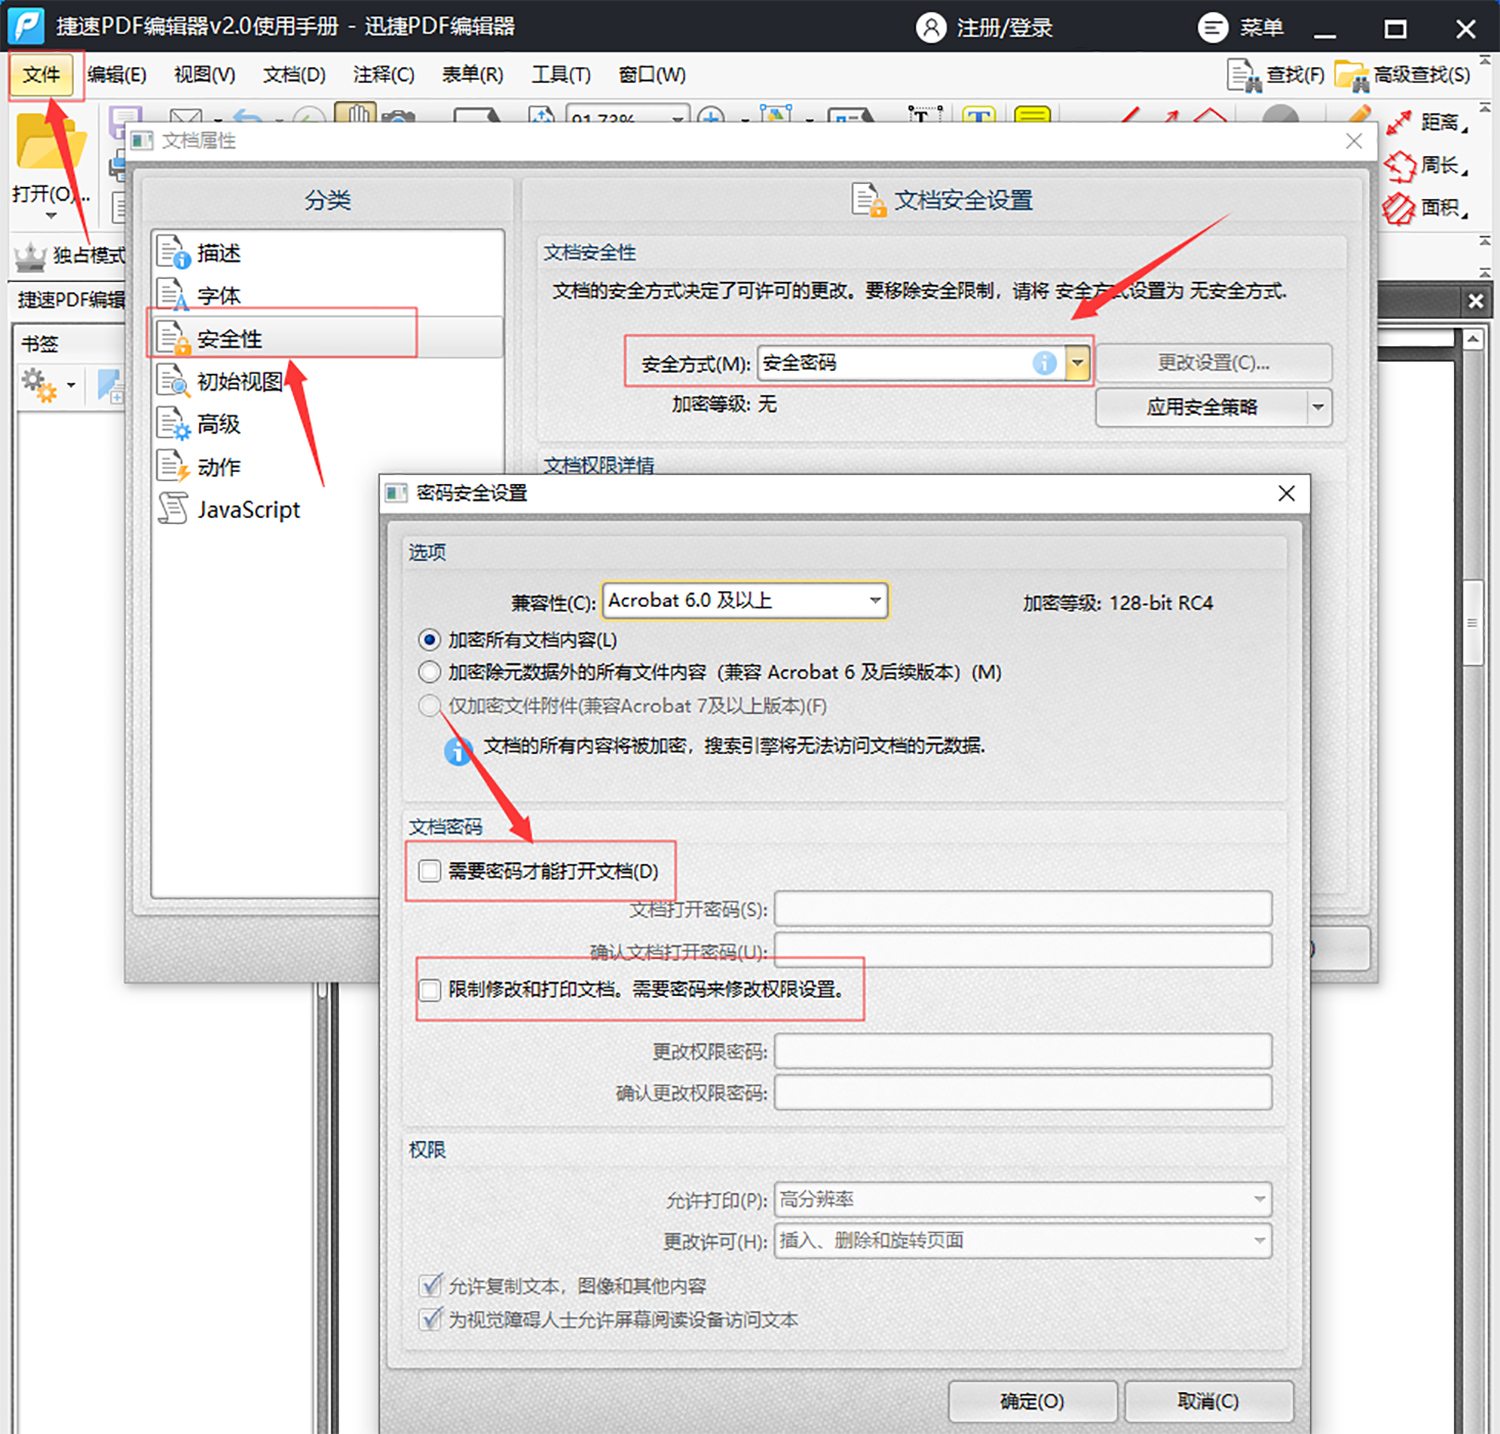Viewport: 1500px width, 1434px height.
Task: Click 取消(C) in 密码安全设置 dialog
Action: (1209, 1401)
